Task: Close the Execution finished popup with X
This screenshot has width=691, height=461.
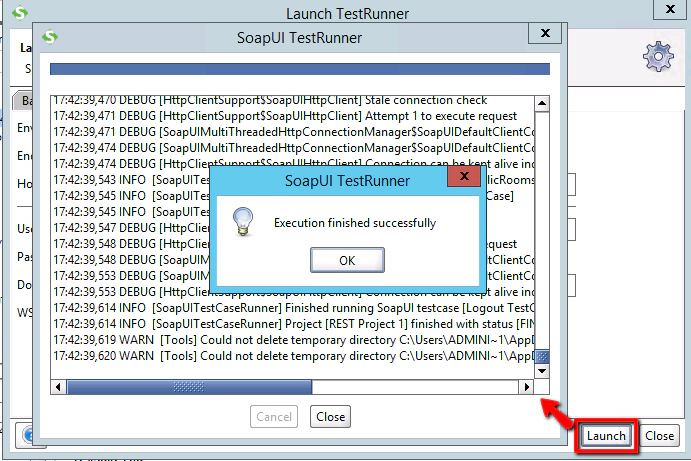Action: tap(464, 176)
